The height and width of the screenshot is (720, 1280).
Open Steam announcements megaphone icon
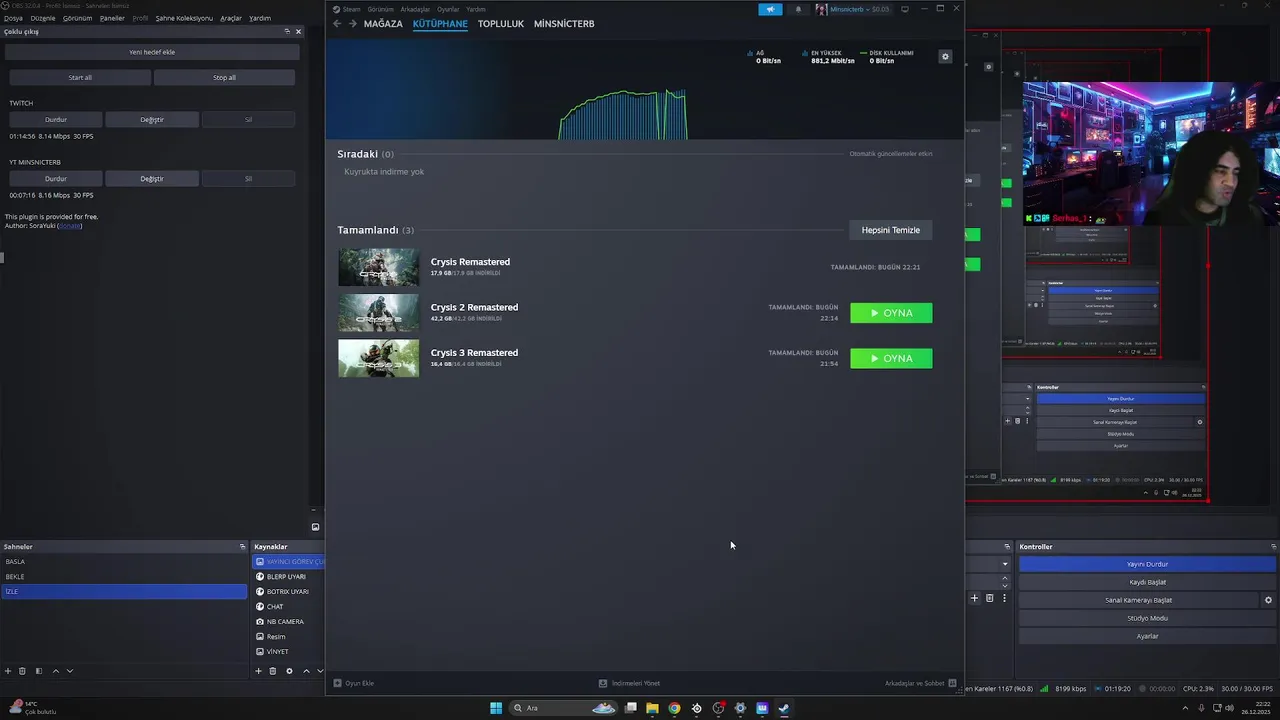point(770,9)
